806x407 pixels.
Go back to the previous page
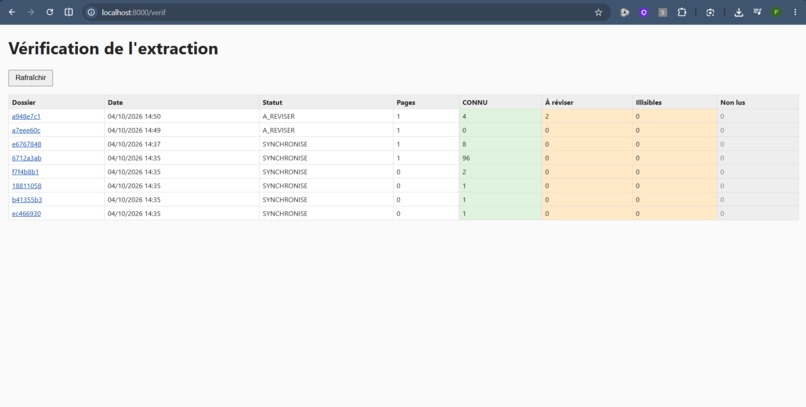point(12,12)
